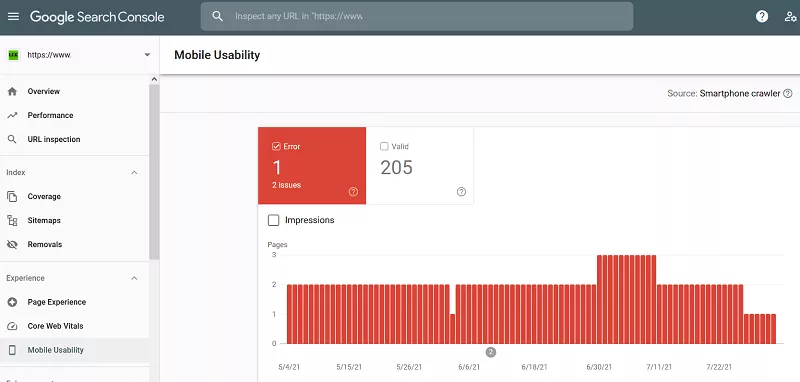Open Page Experience report
The width and height of the screenshot is (800, 382).
click(74, 302)
